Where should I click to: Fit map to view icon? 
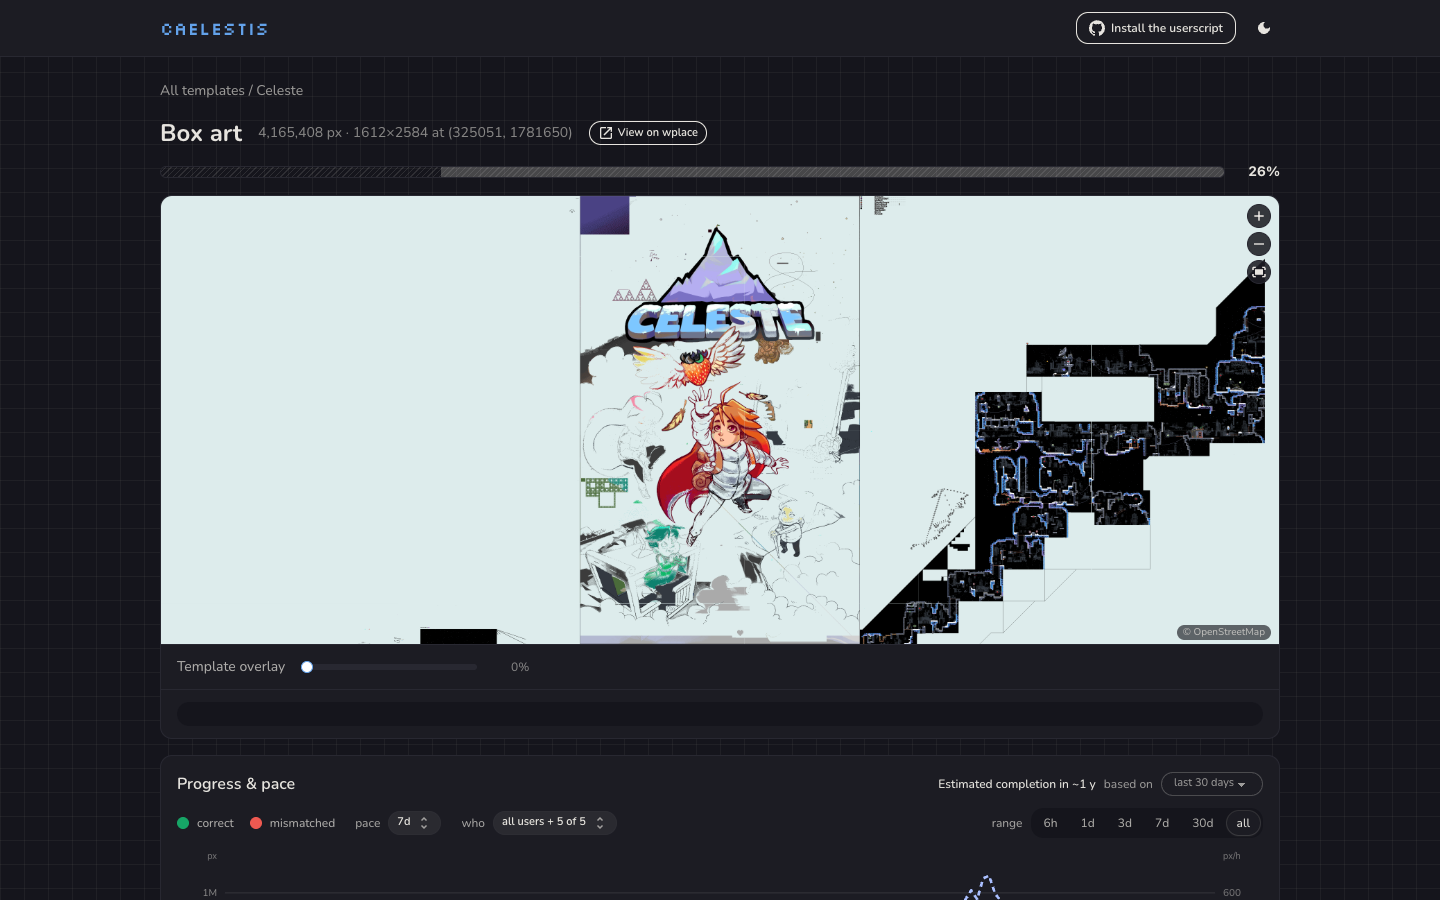pyautogui.click(x=1259, y=272)
